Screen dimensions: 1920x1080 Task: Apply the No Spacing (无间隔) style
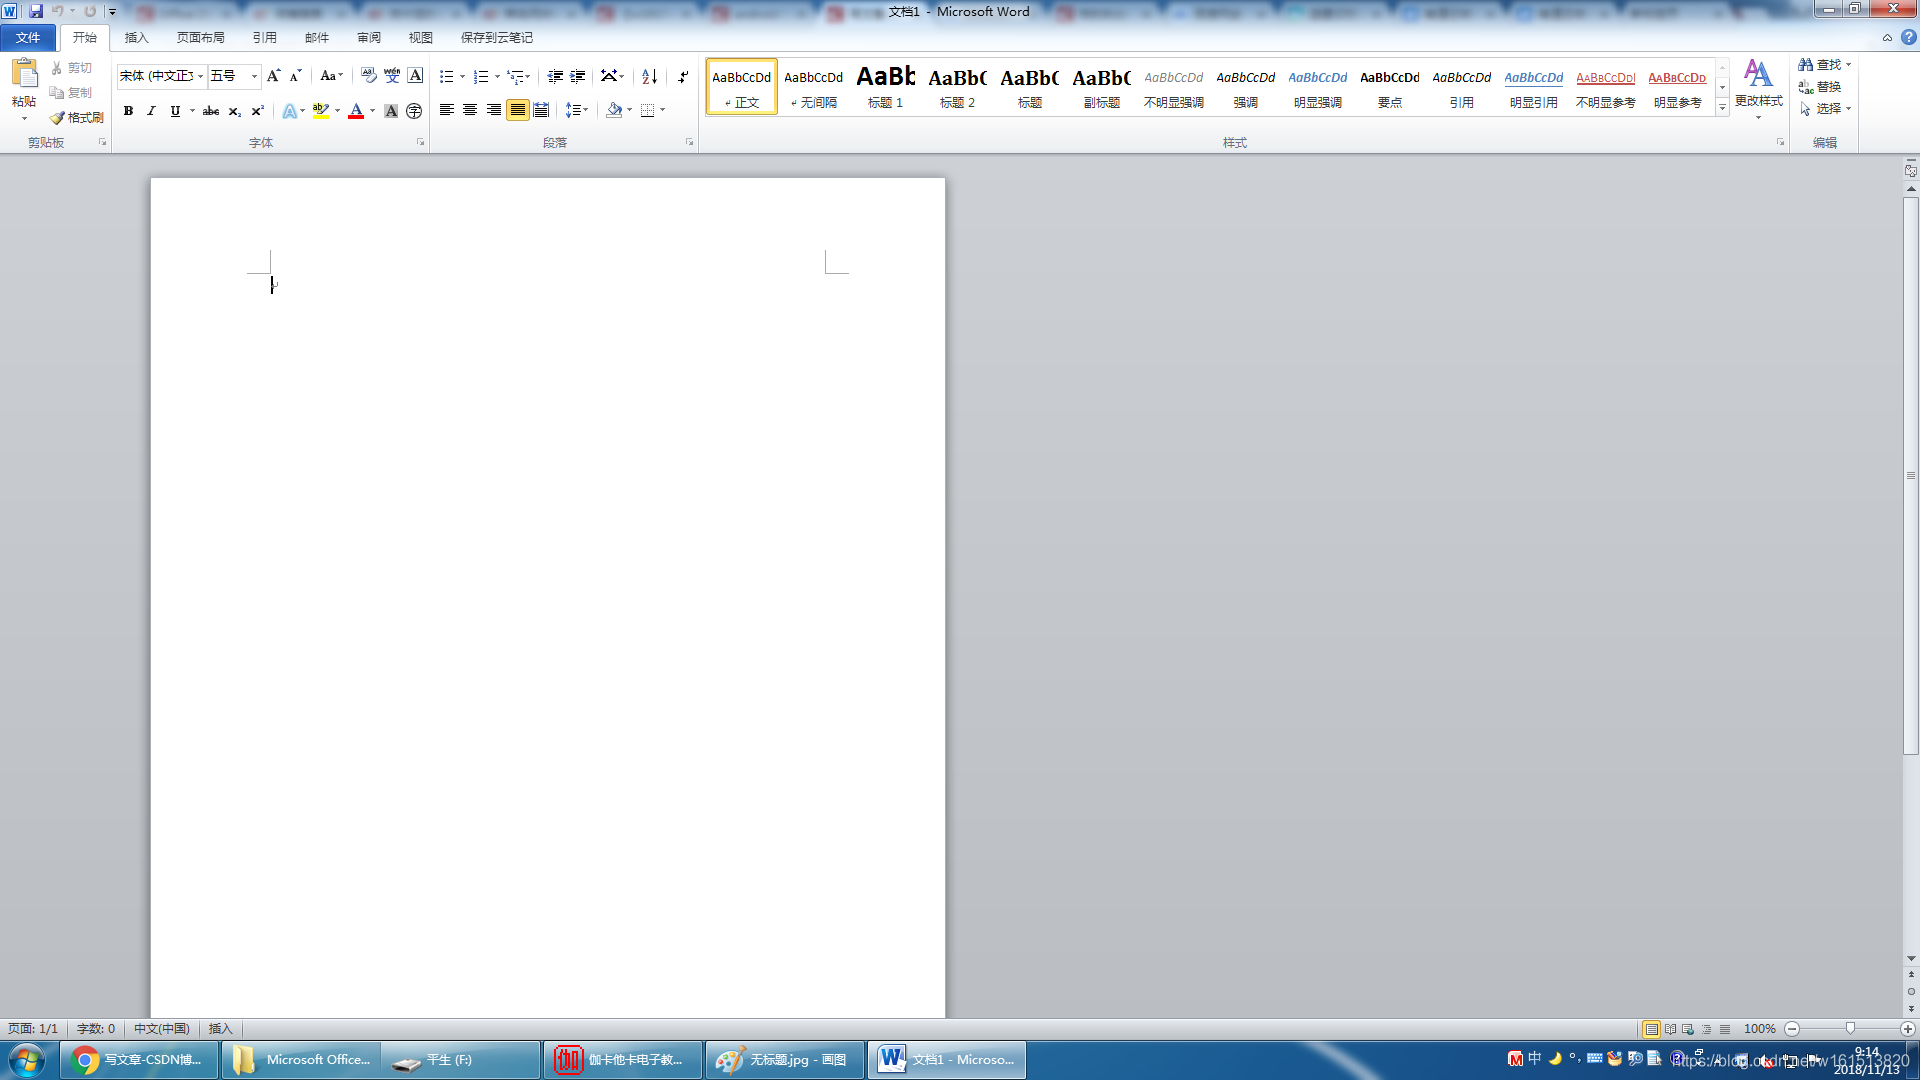(x=813, y=86)
